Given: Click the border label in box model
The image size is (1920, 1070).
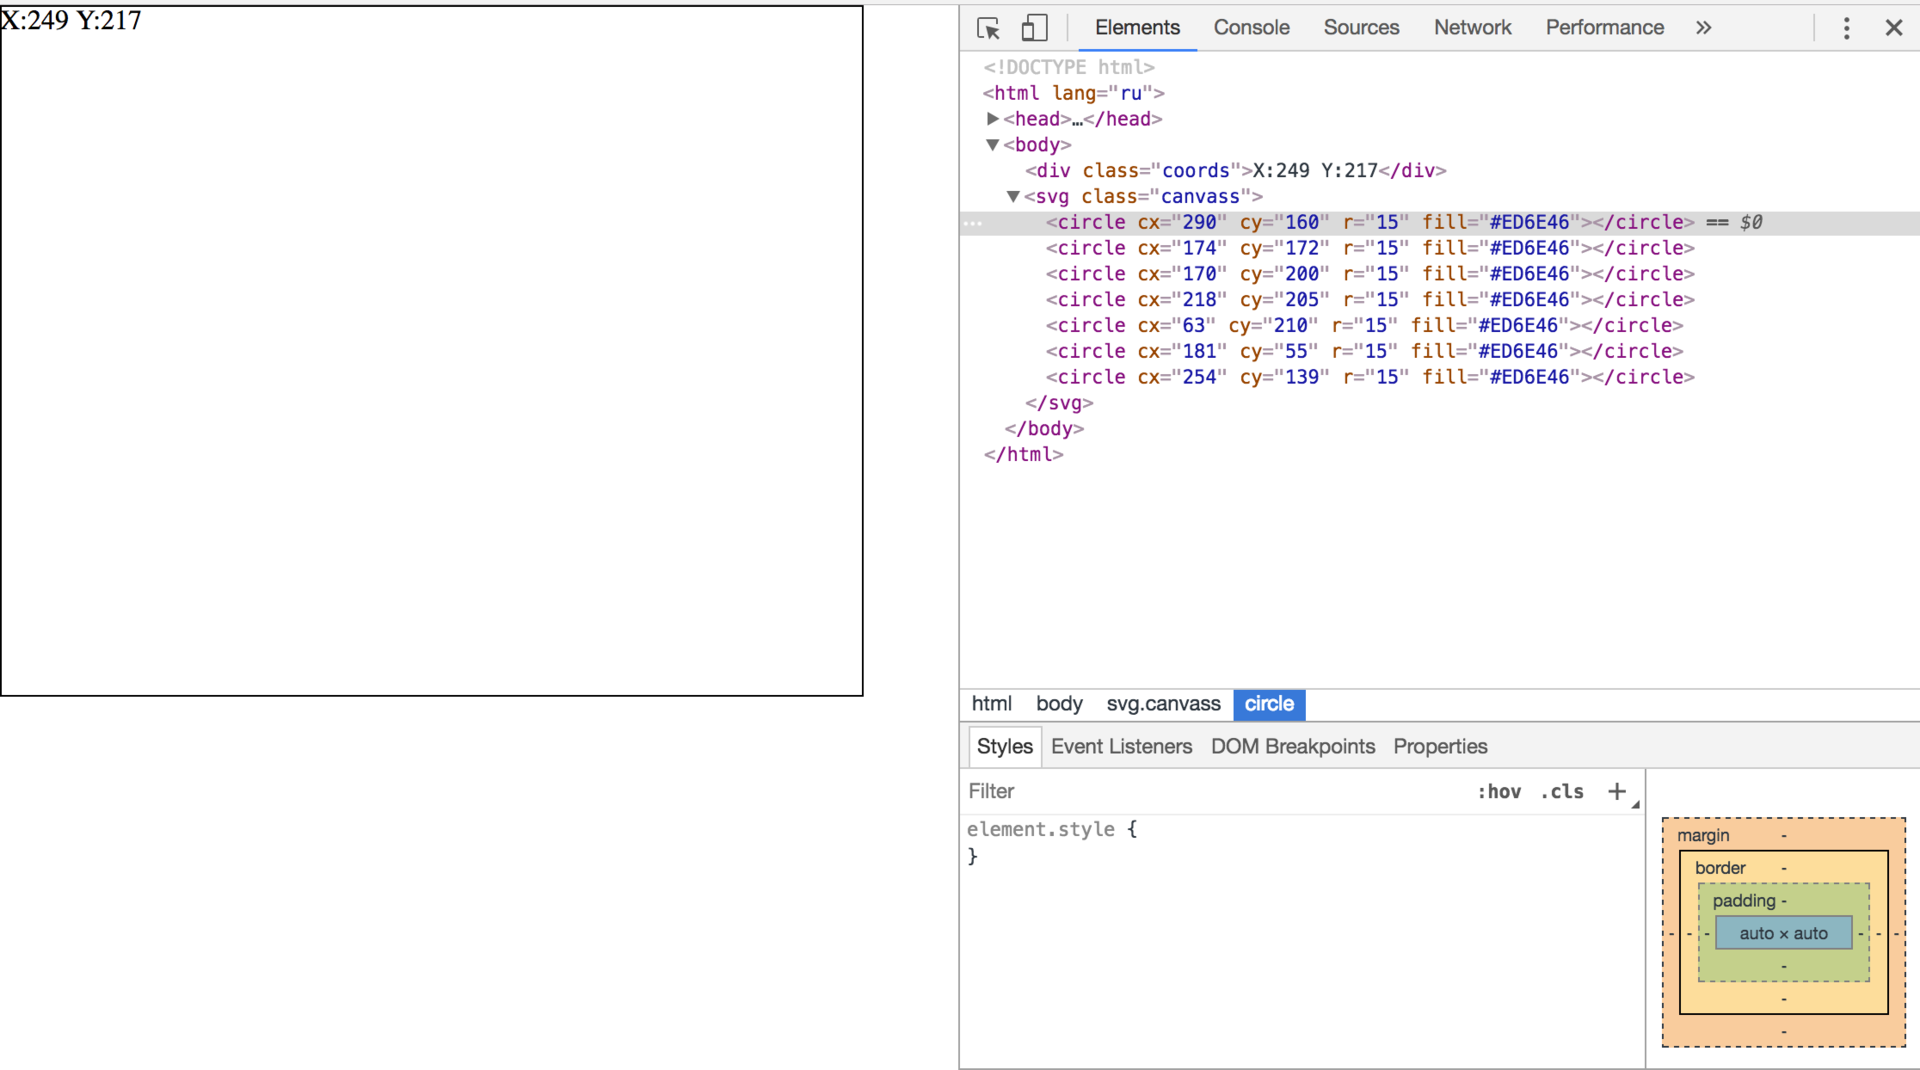Looking at the screenshot, I should point(1720,868).
